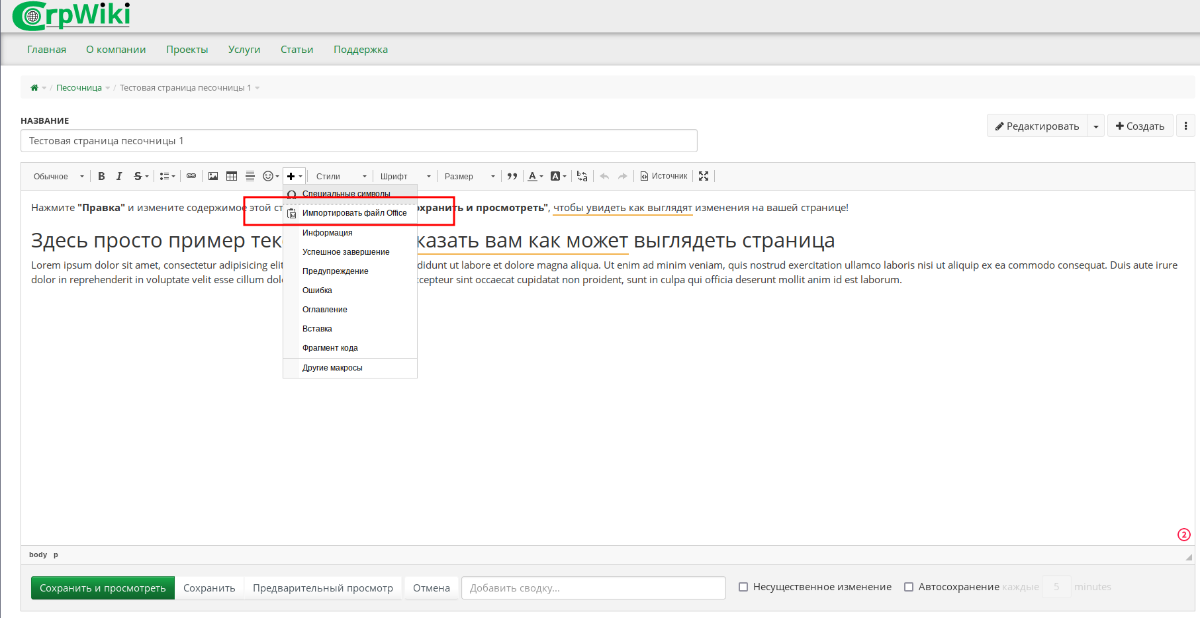Open the Статьи navigation link

tap(297, 49)
